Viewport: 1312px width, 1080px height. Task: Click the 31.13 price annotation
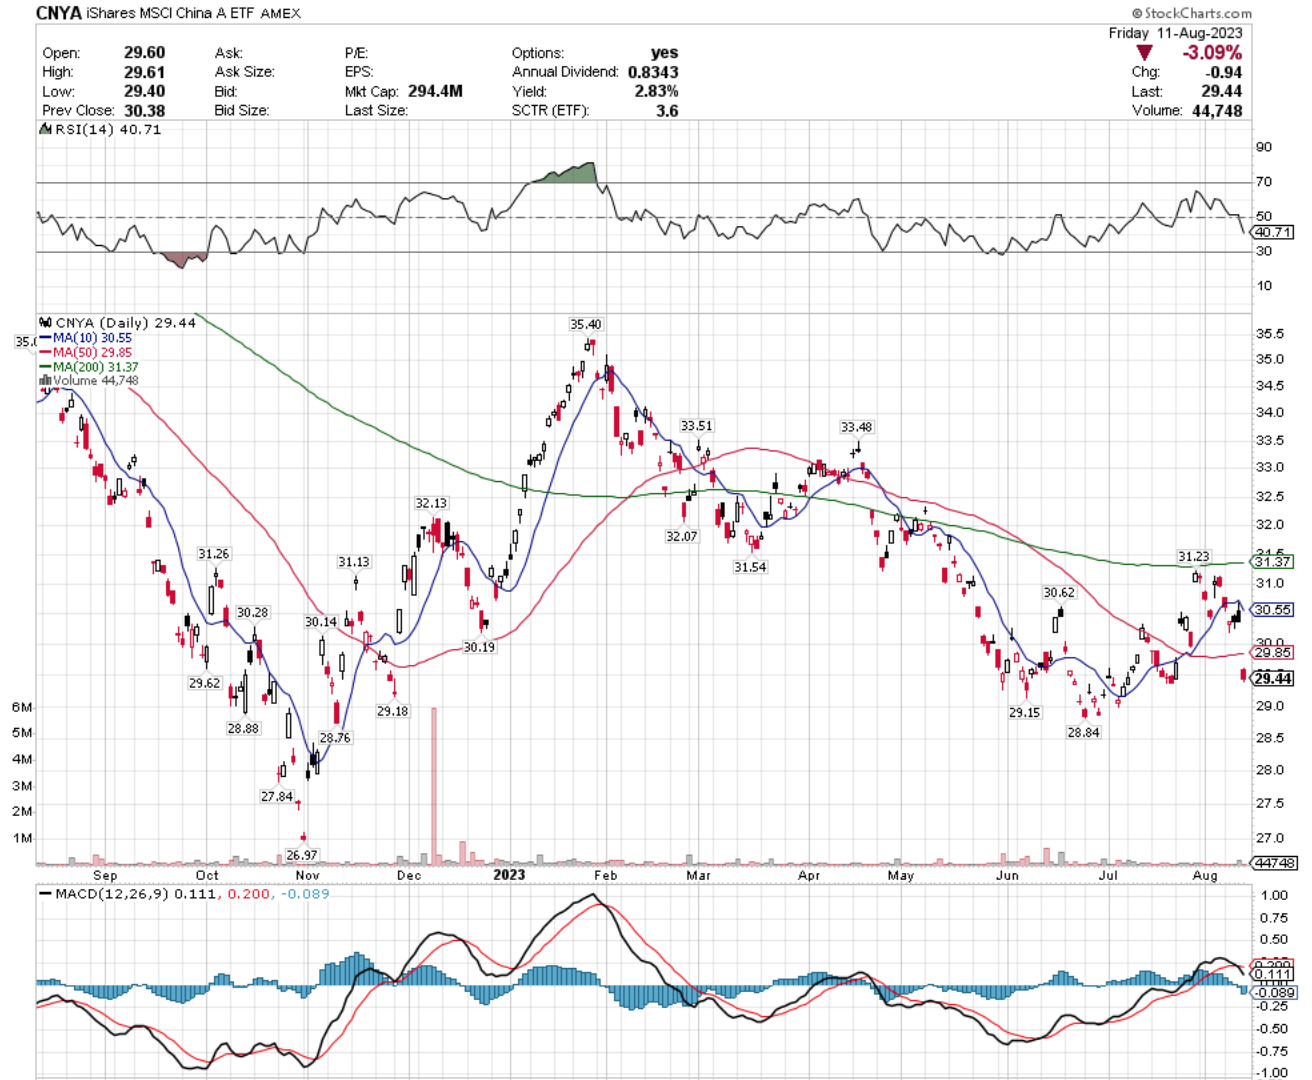pyautogui.click(x=353, y=562)
